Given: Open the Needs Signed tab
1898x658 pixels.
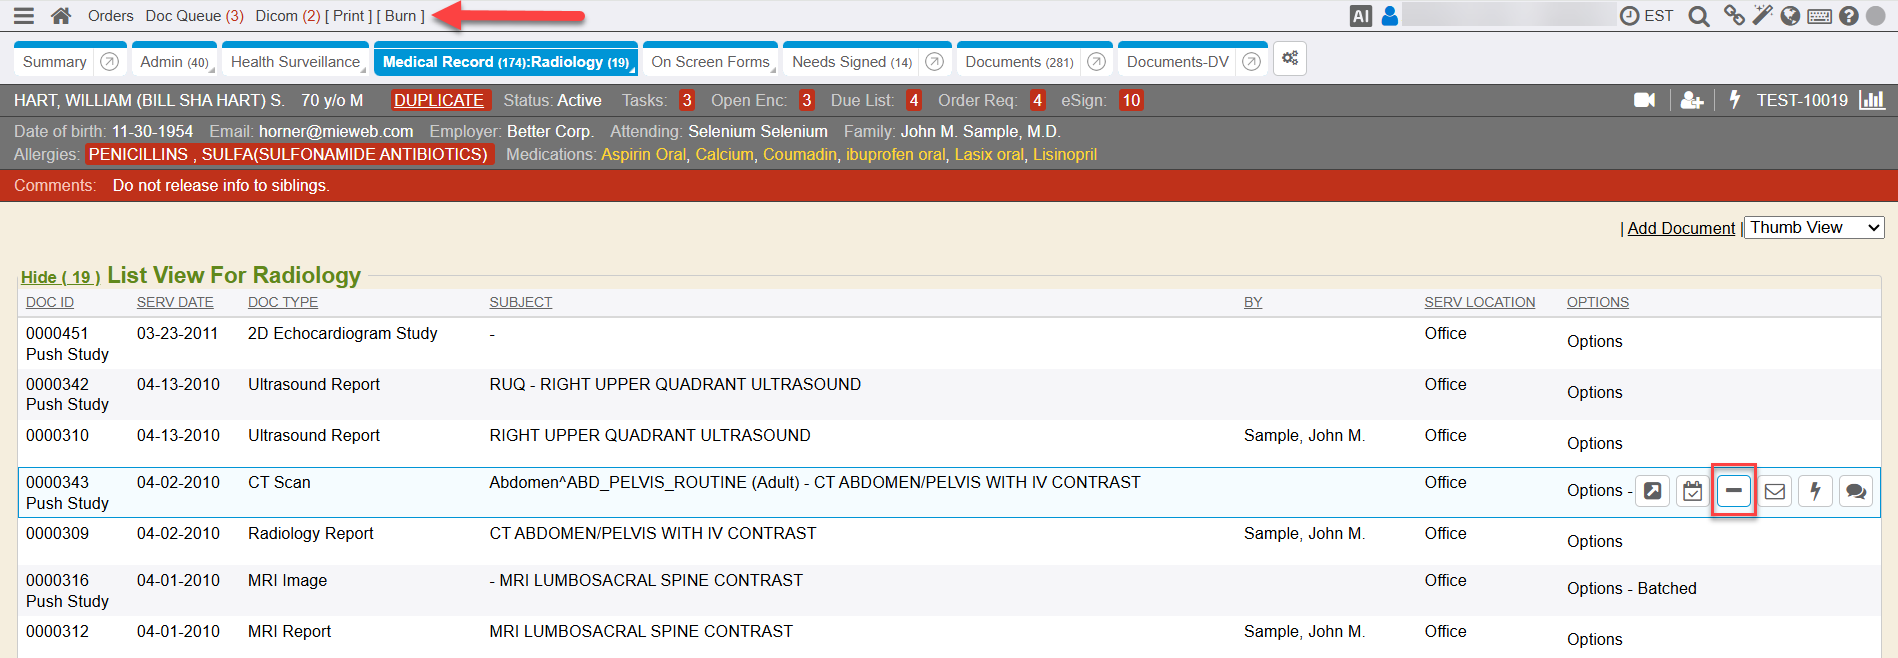Looking at the screenshot, I should [x=851, y=62].
